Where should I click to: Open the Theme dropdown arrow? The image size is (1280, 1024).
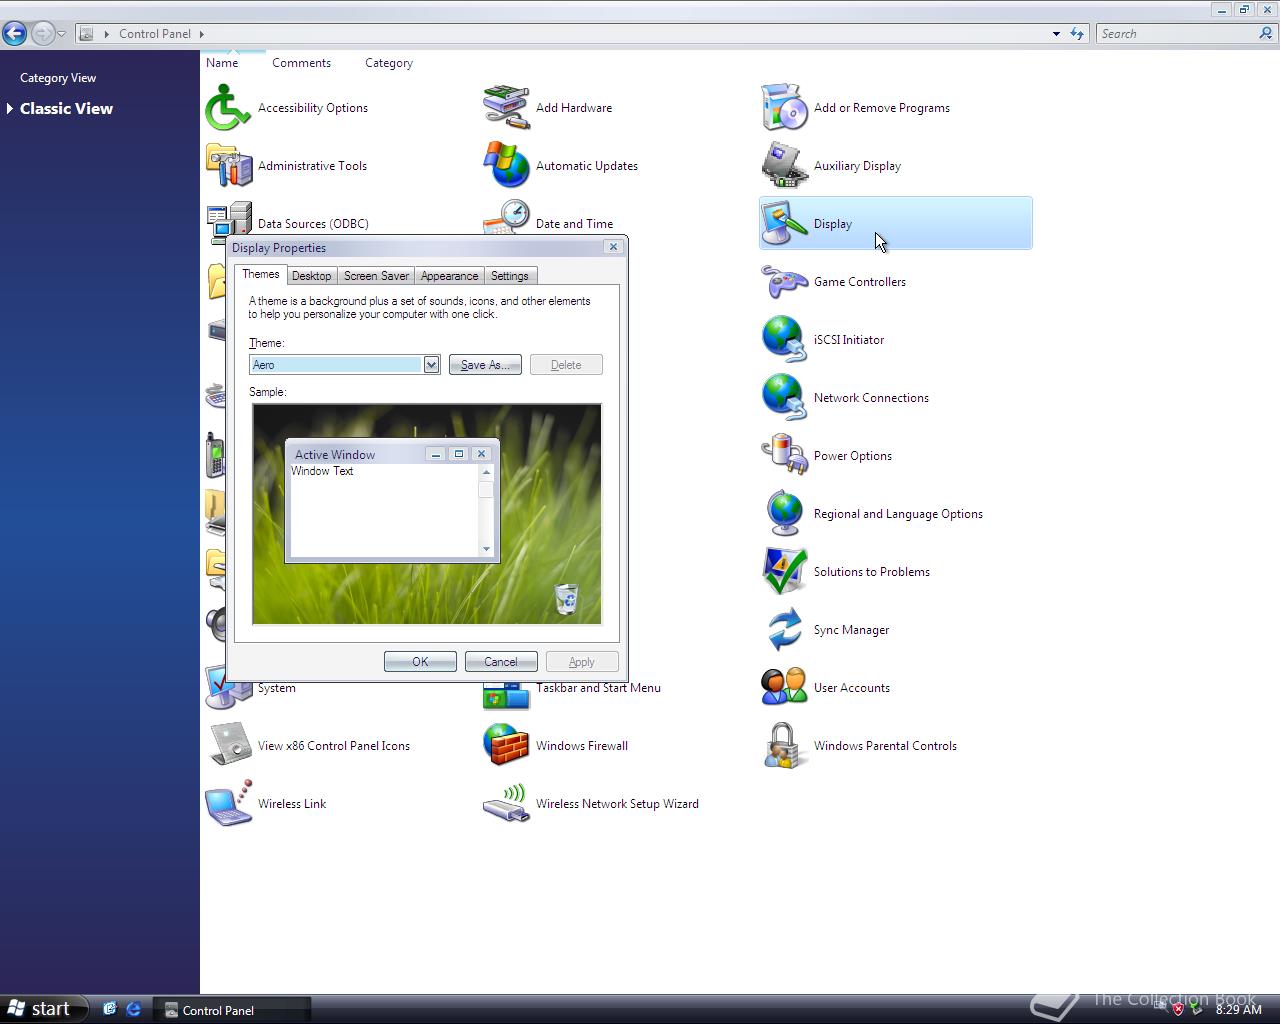click(431, 365)
